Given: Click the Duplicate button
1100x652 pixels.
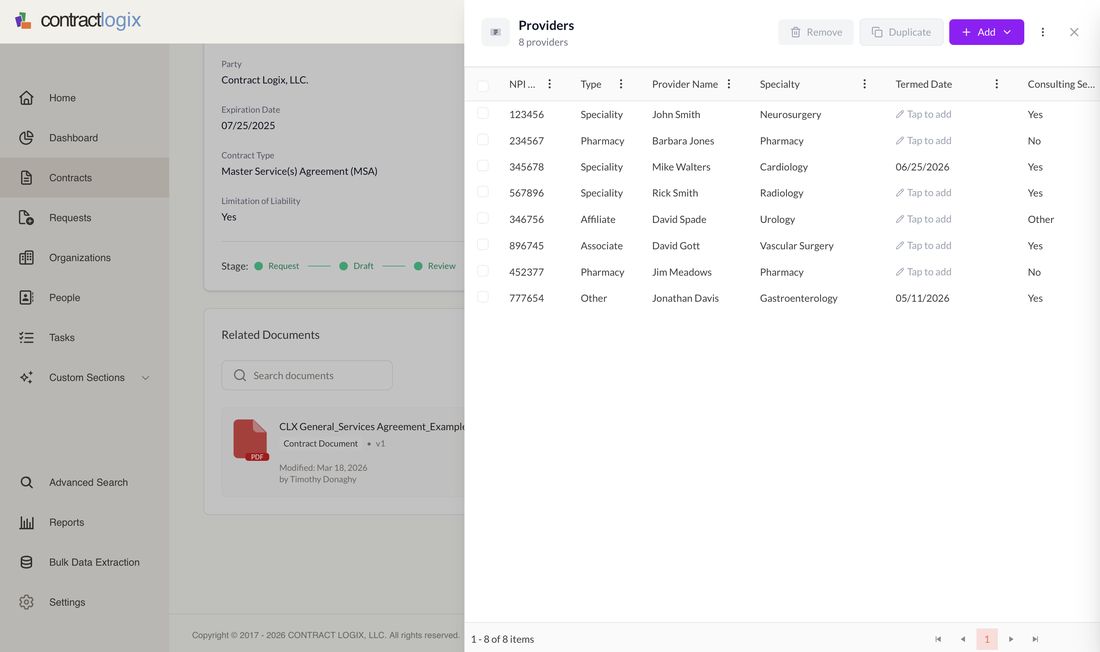Looking at the screenshot, I should tap(901, 32).
